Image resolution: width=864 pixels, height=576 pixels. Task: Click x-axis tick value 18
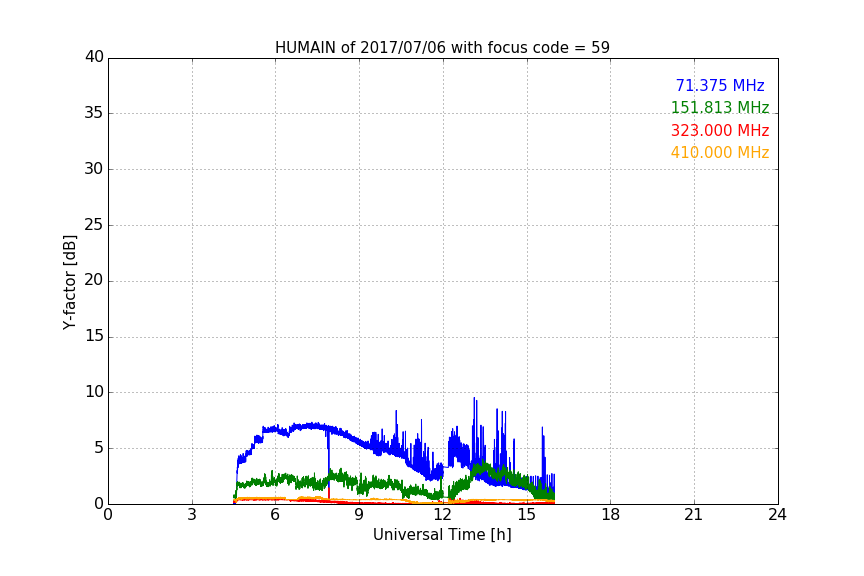(611, 515)
